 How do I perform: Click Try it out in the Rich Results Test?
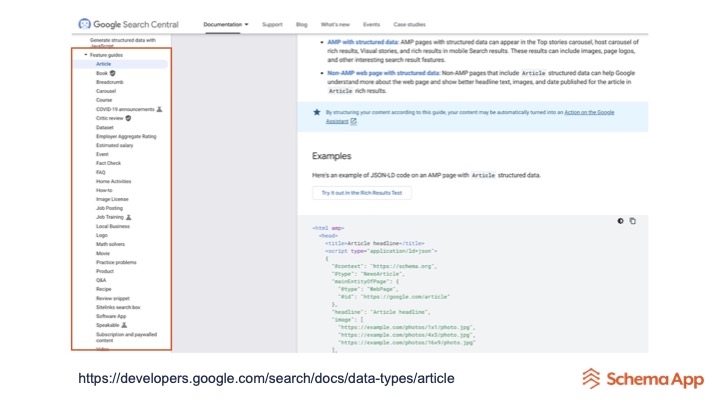[361, 193]
